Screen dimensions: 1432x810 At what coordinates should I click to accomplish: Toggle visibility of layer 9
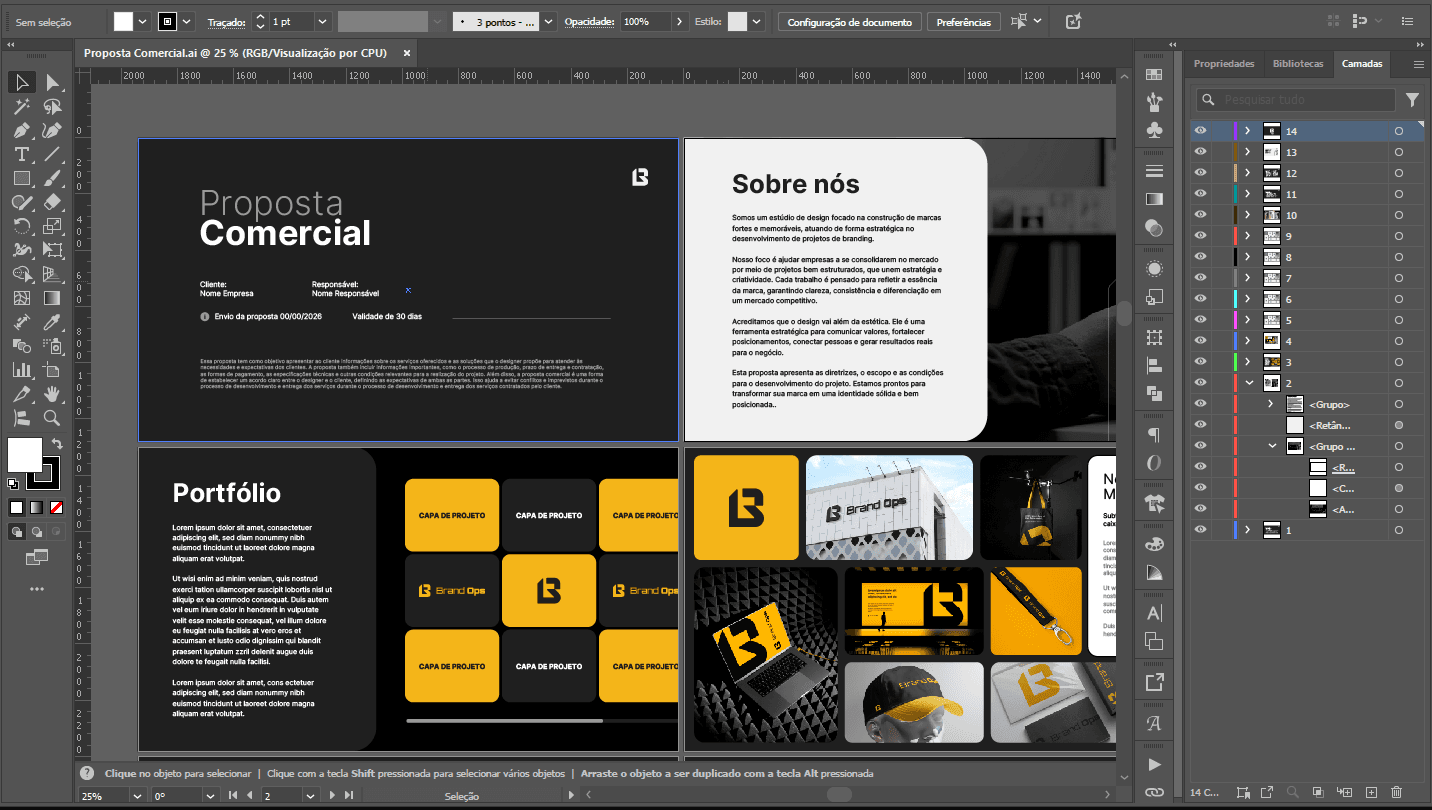click(x=1200, y=236)
